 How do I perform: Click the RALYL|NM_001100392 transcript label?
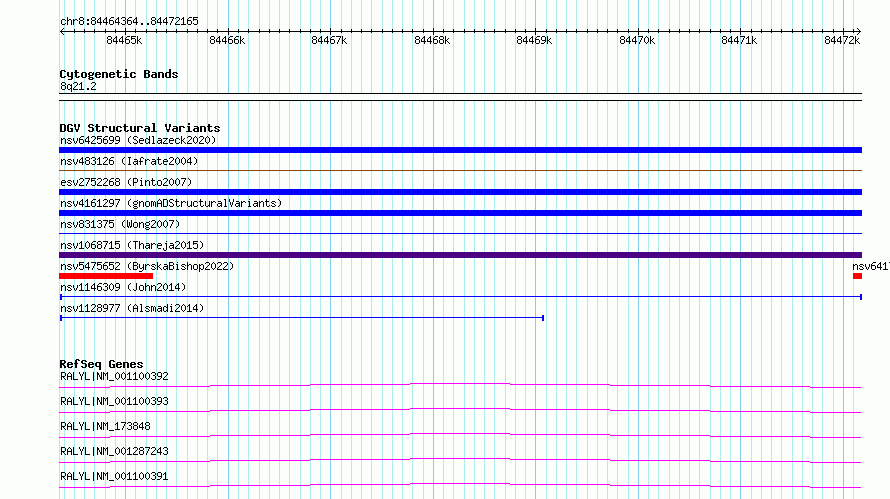point(114,376)
